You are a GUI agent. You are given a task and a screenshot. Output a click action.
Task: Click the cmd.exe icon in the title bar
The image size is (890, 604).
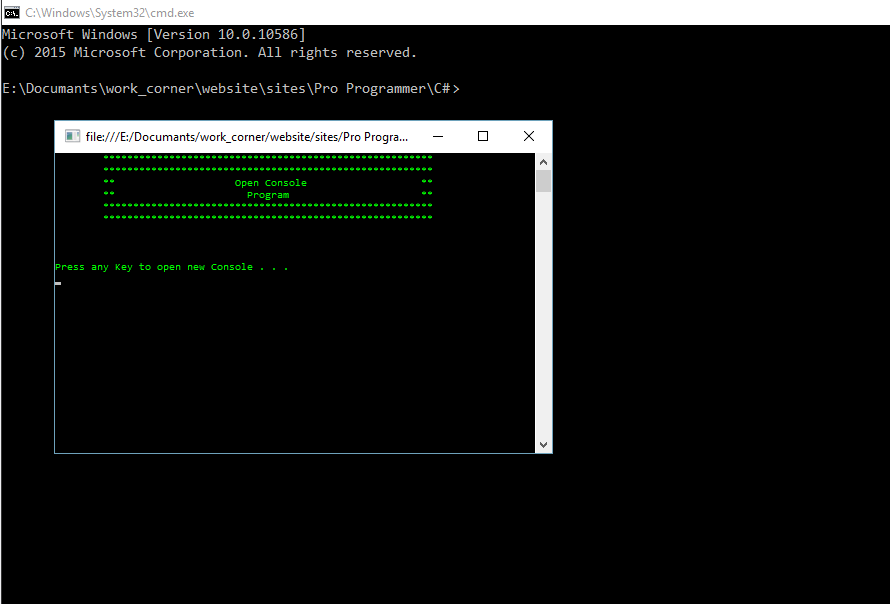[12, 12]
